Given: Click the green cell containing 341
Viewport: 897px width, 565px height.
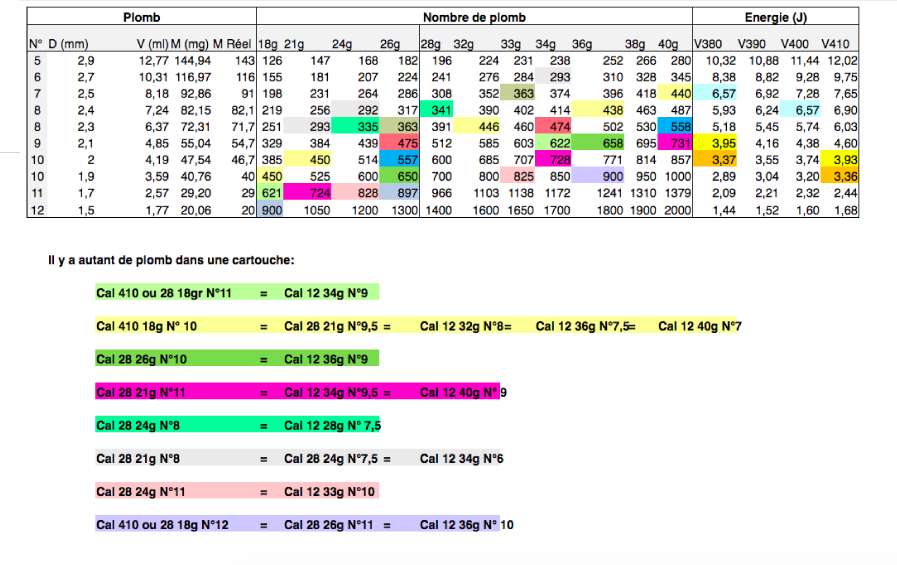Looking at the screenshot, I should 436,109.
